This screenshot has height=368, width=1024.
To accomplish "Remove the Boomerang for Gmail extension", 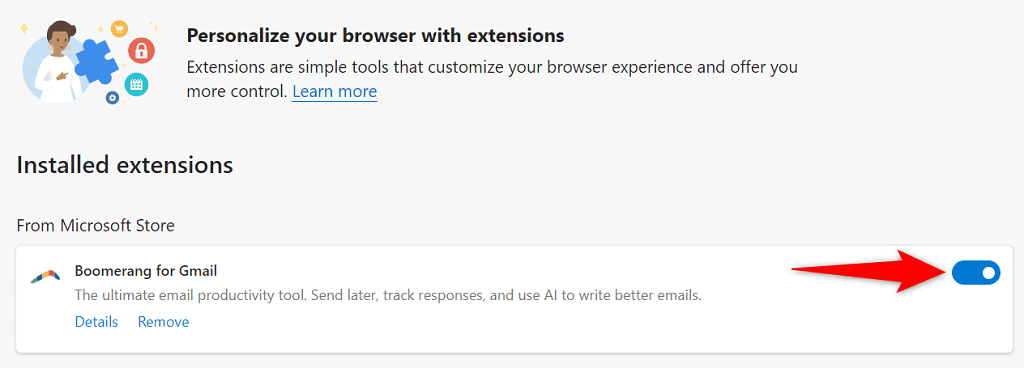I will click(163, 322).
